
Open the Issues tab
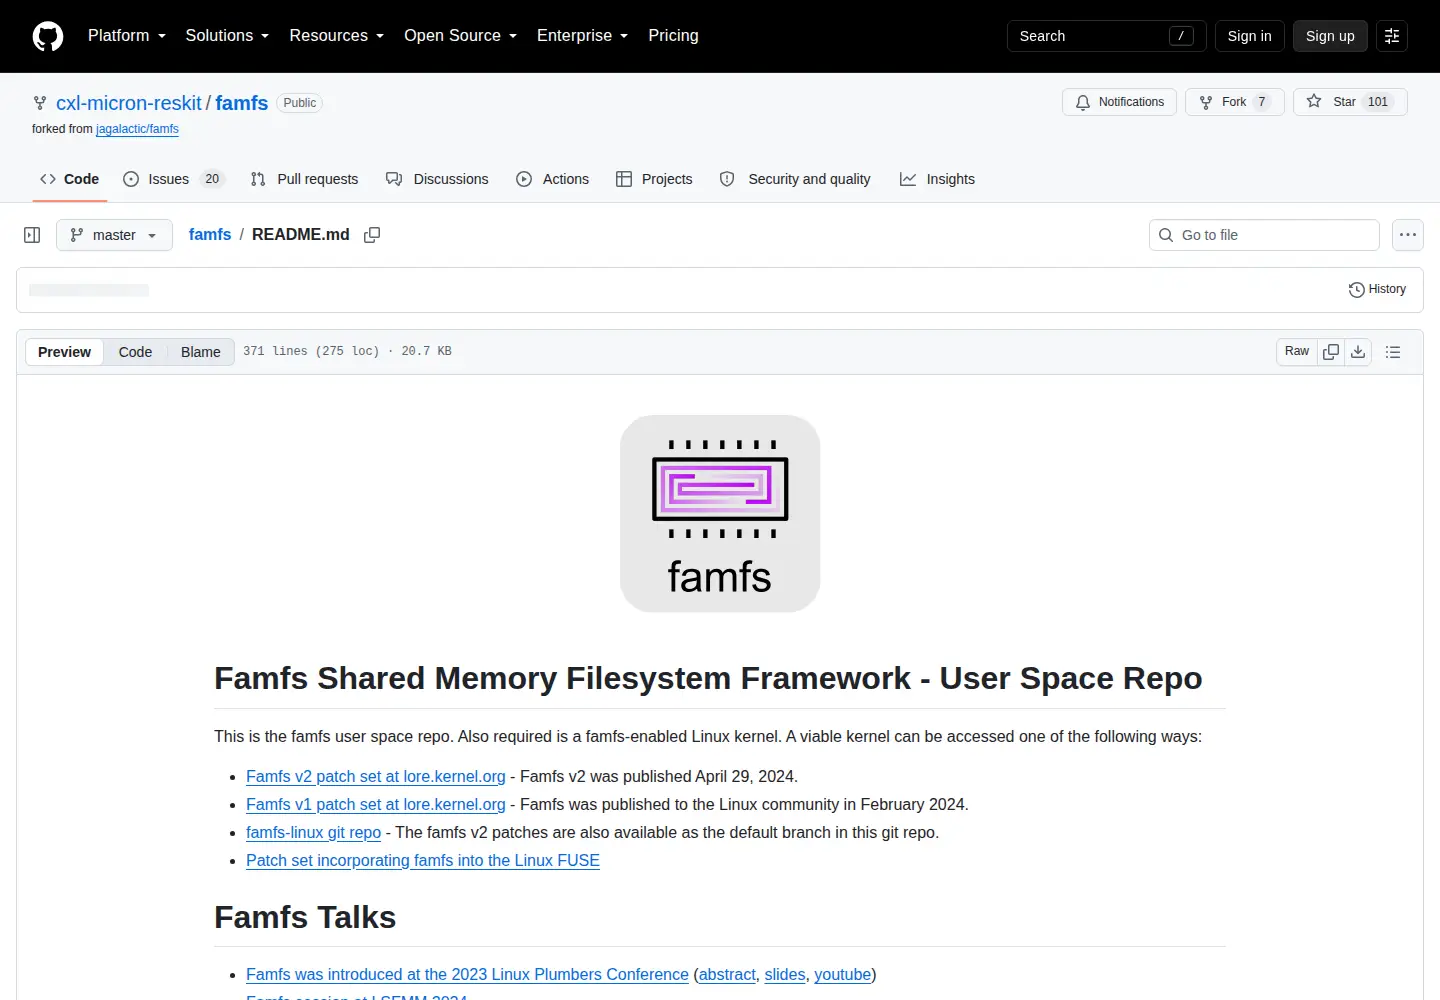point(173,179)
